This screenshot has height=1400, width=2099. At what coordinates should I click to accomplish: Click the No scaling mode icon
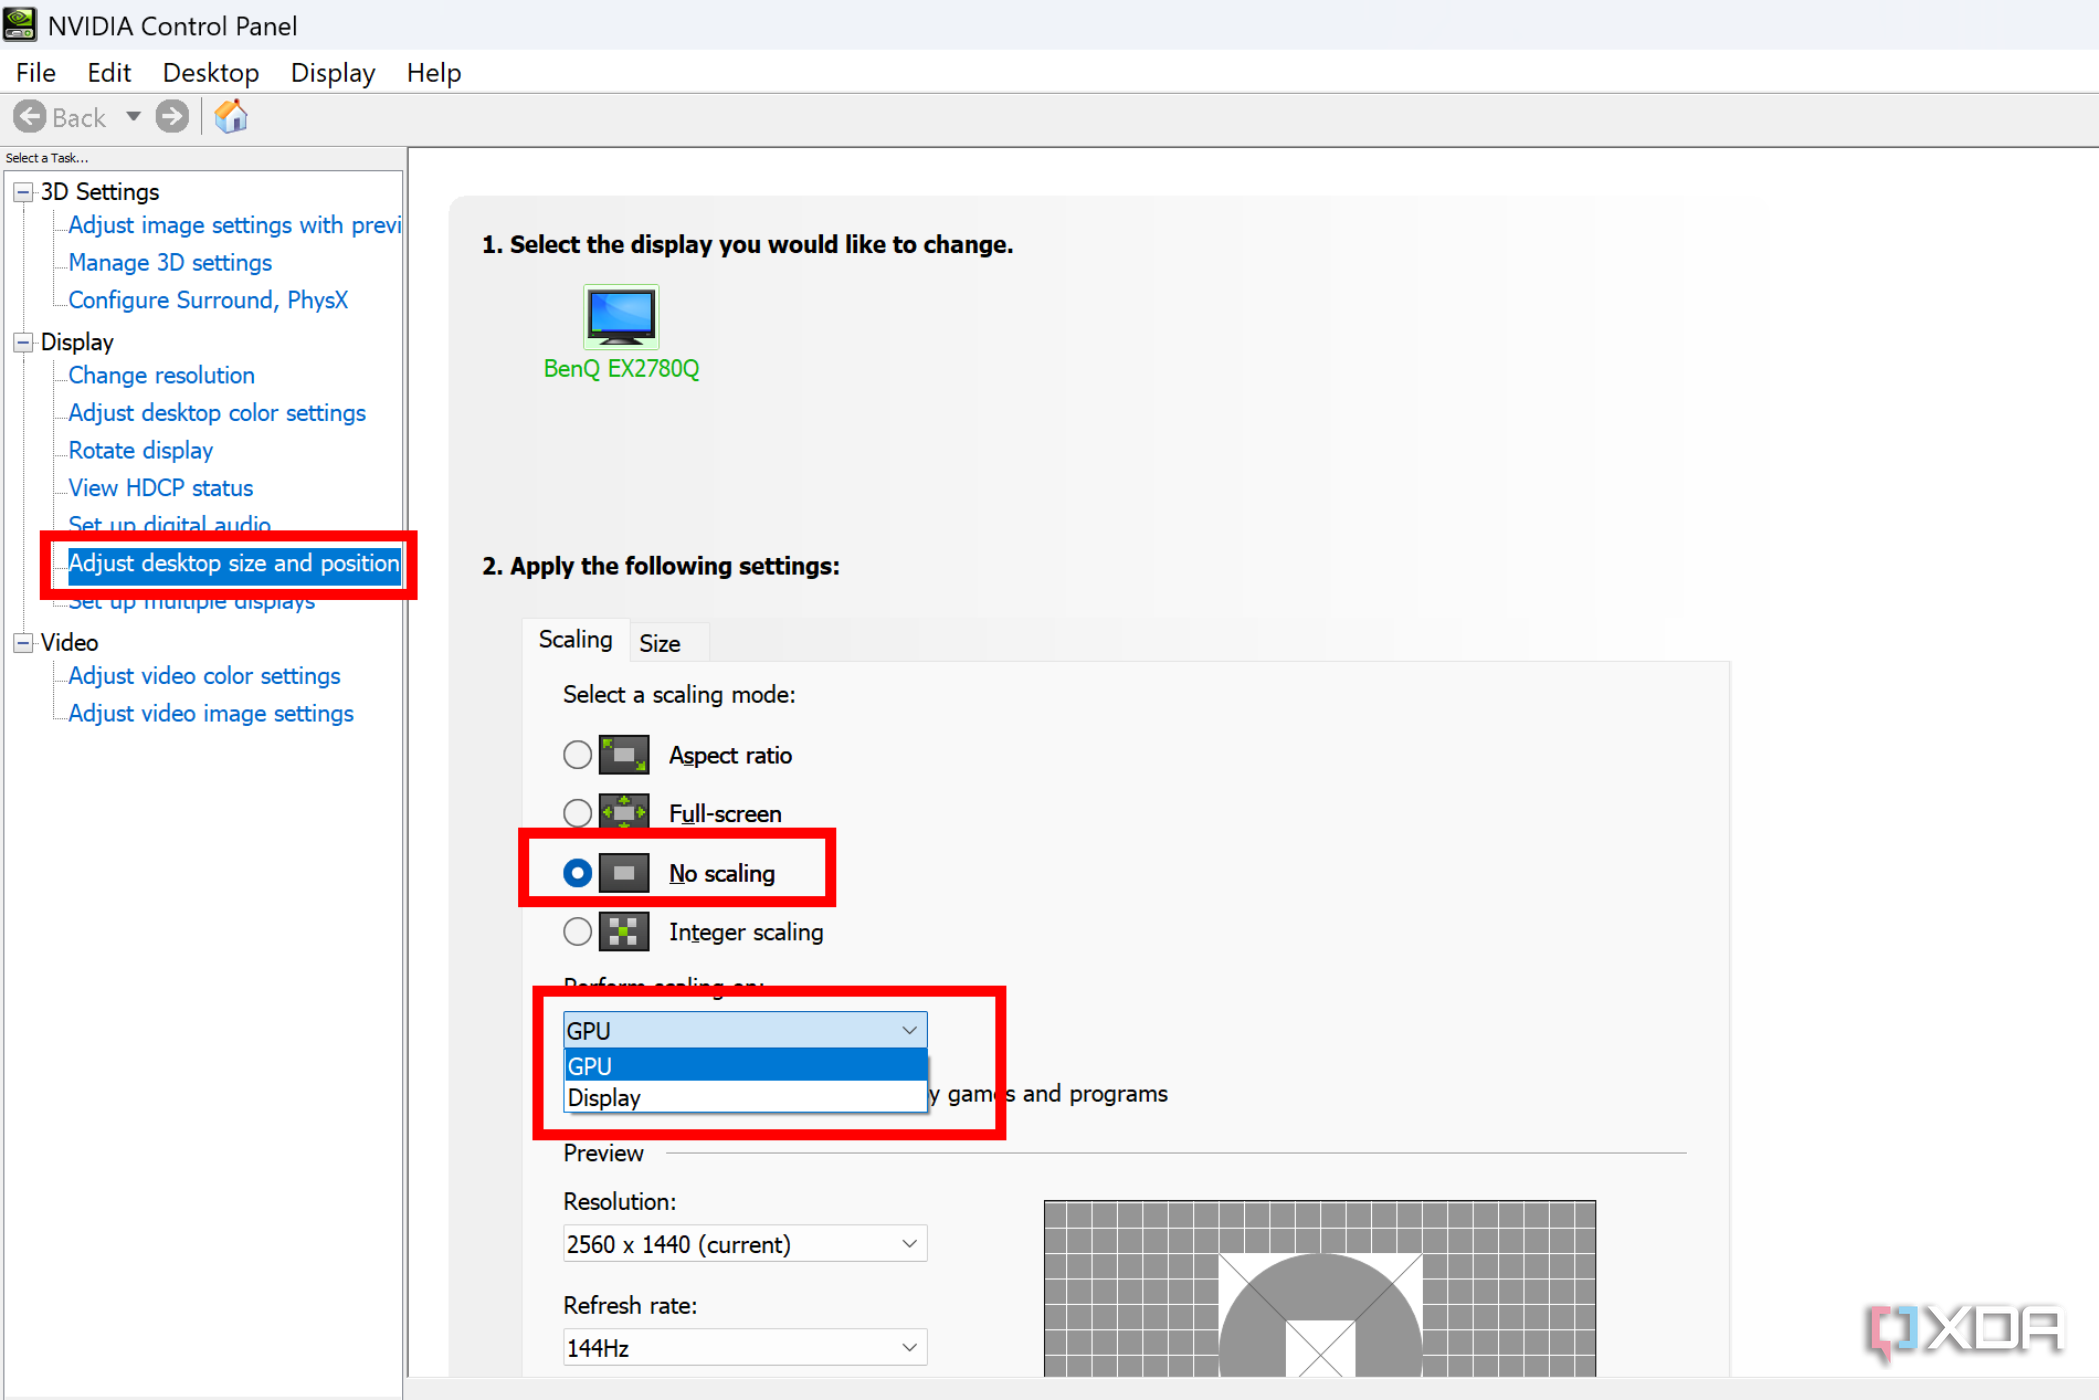tap(624, 873)
